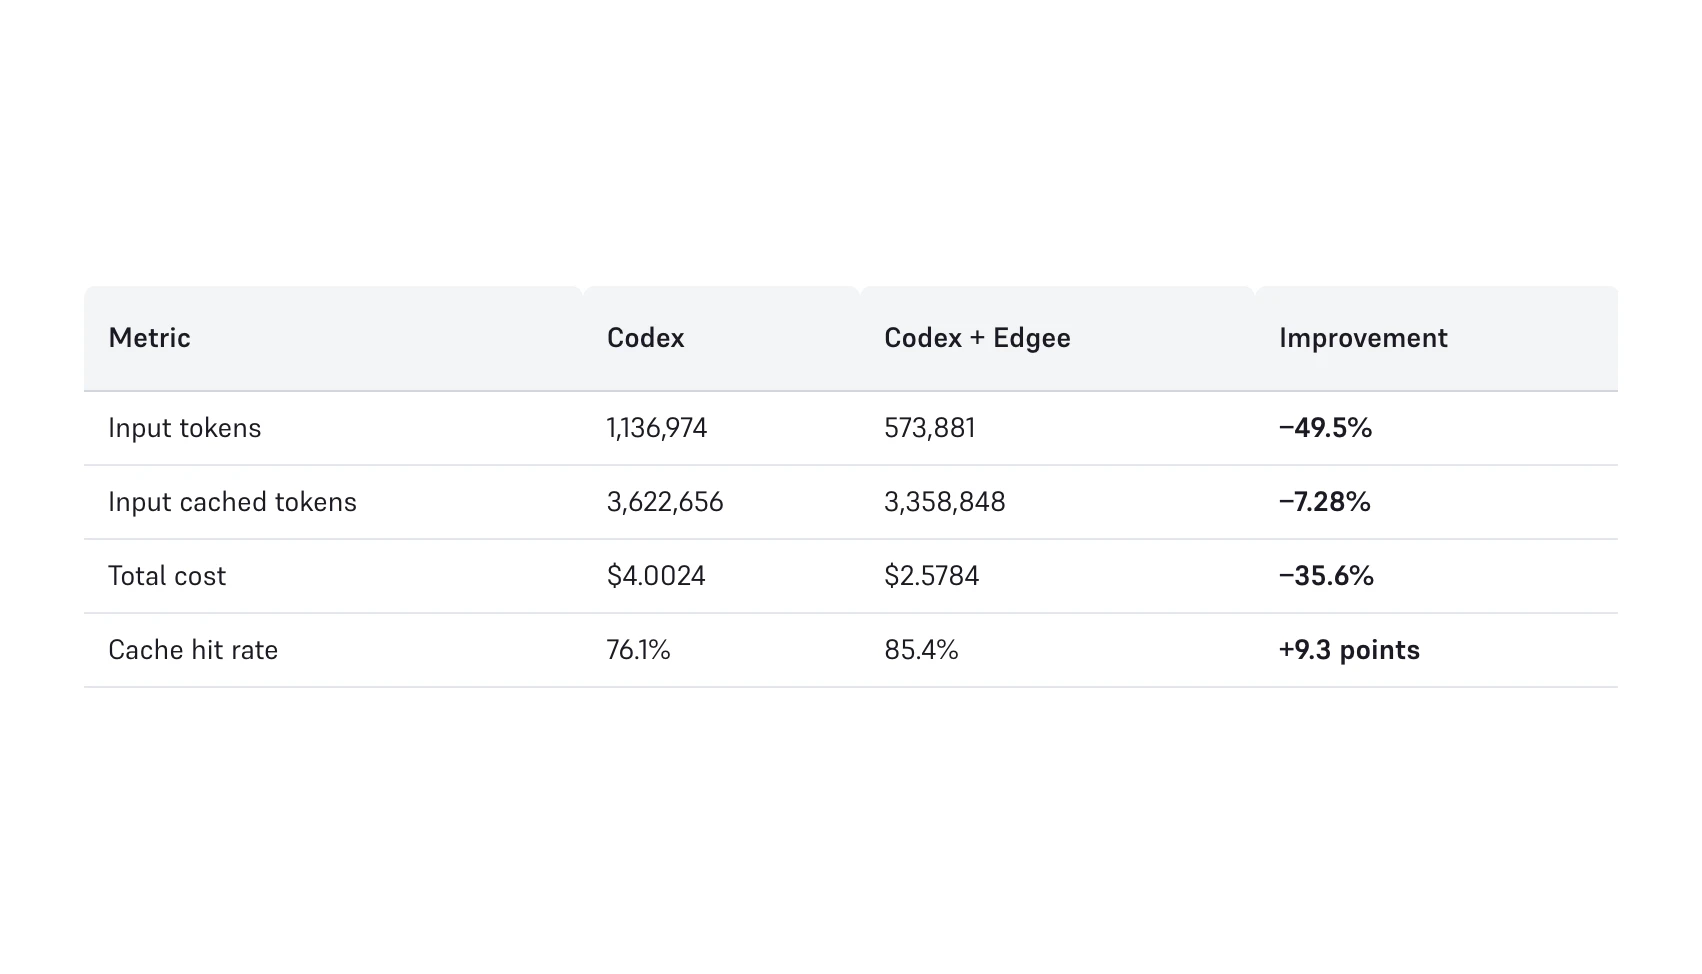Click the $2.5784 cost value

[931, 576]
